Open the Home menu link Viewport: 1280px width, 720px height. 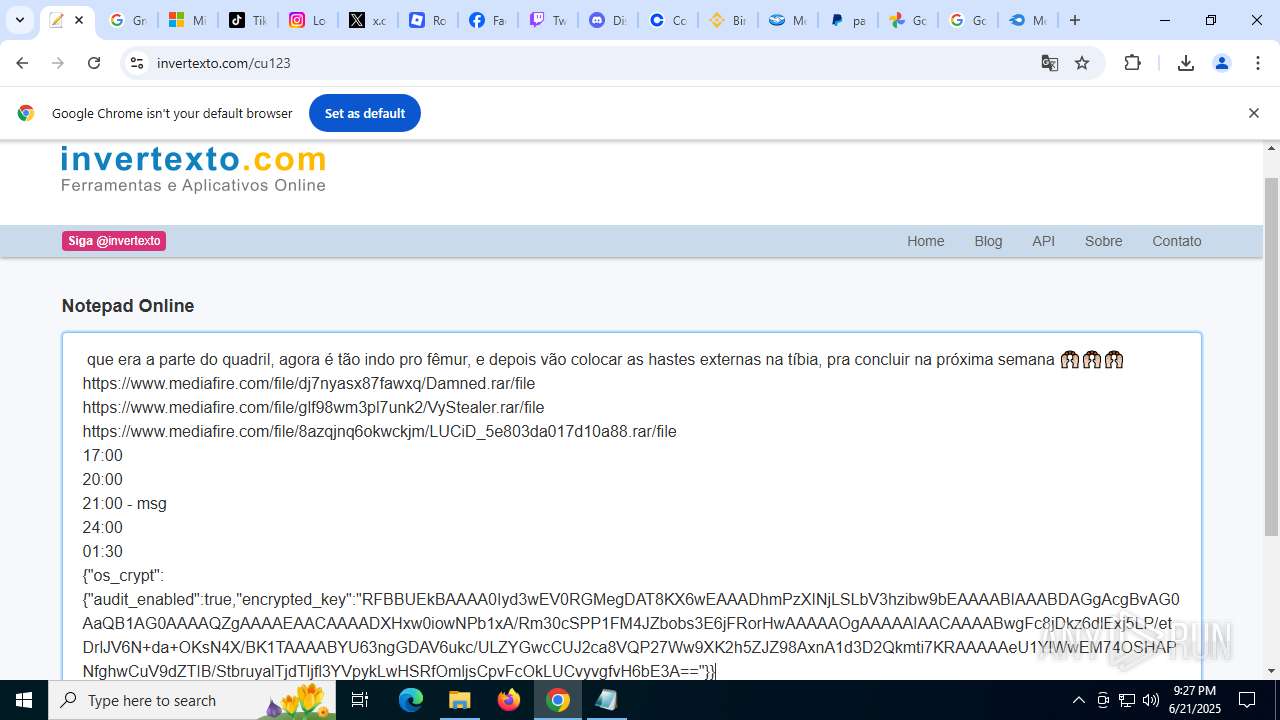[x=926, y=241]
